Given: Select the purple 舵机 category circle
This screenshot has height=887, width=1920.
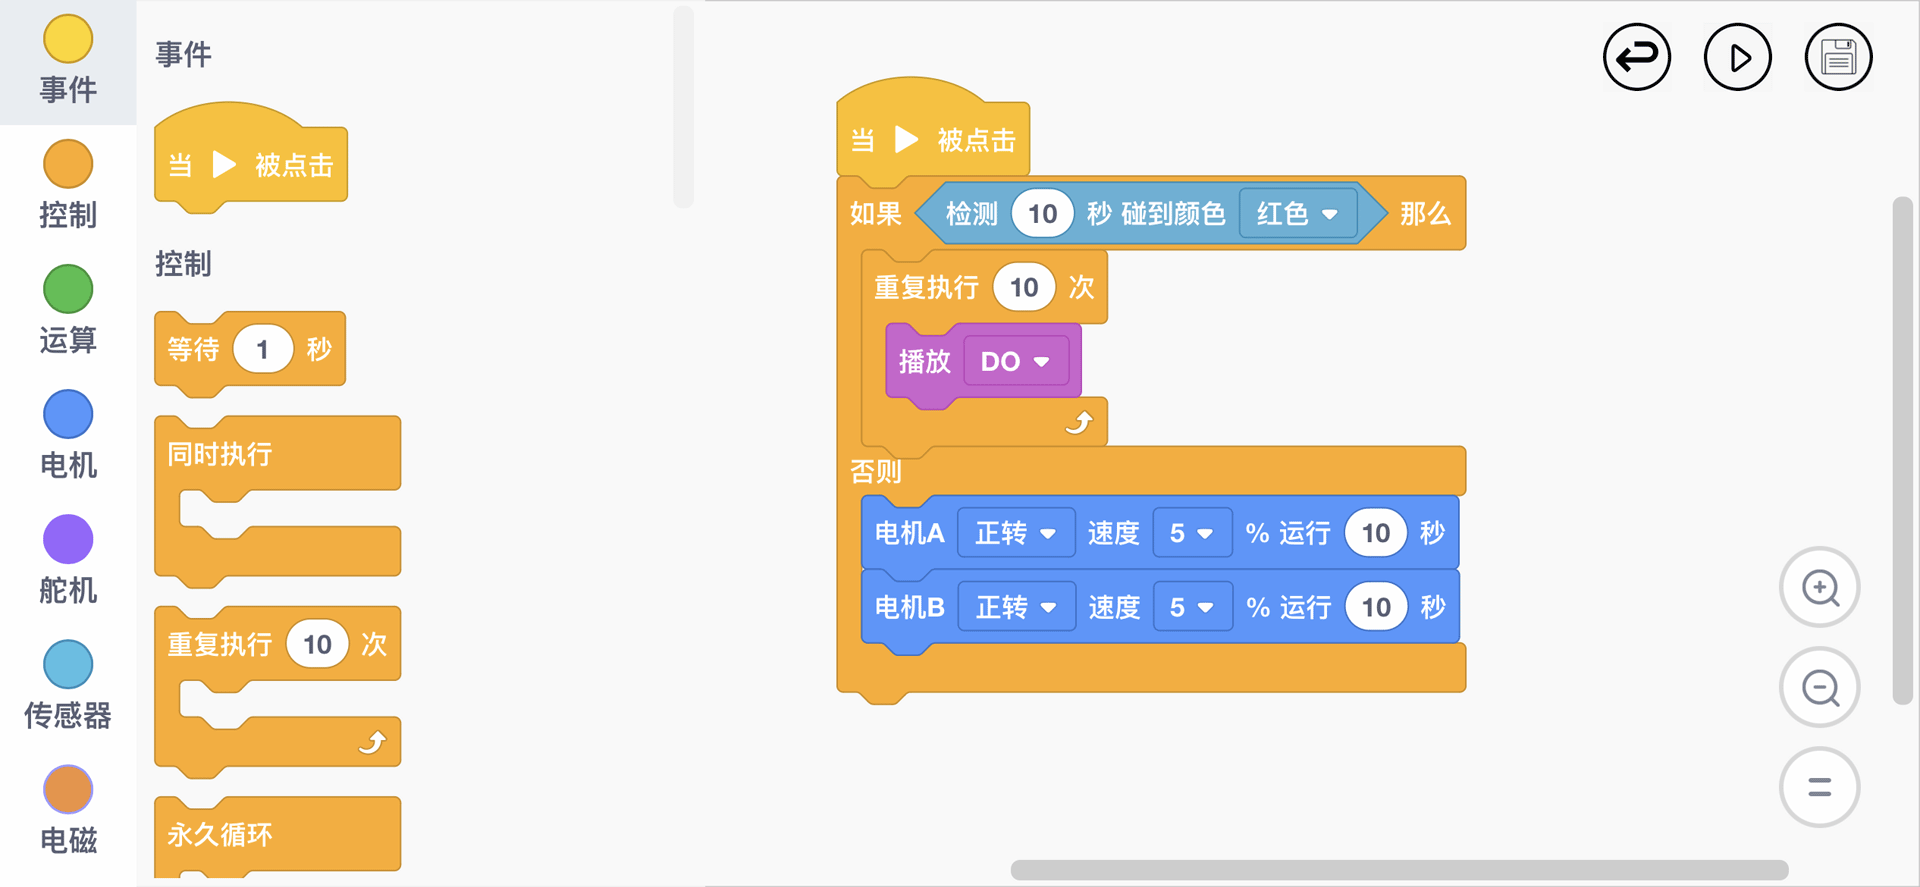Looking at the screenshot, I should point(68,539).
